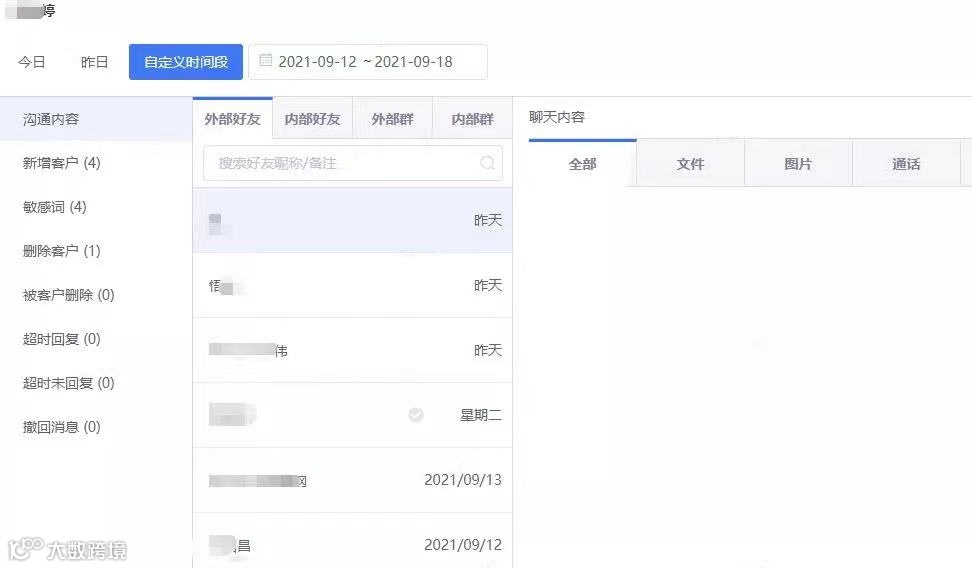Select the friend row dated 星期二
Image resolution: width=972 pixels, height=568 pixels.
click(x=353, y=415)
